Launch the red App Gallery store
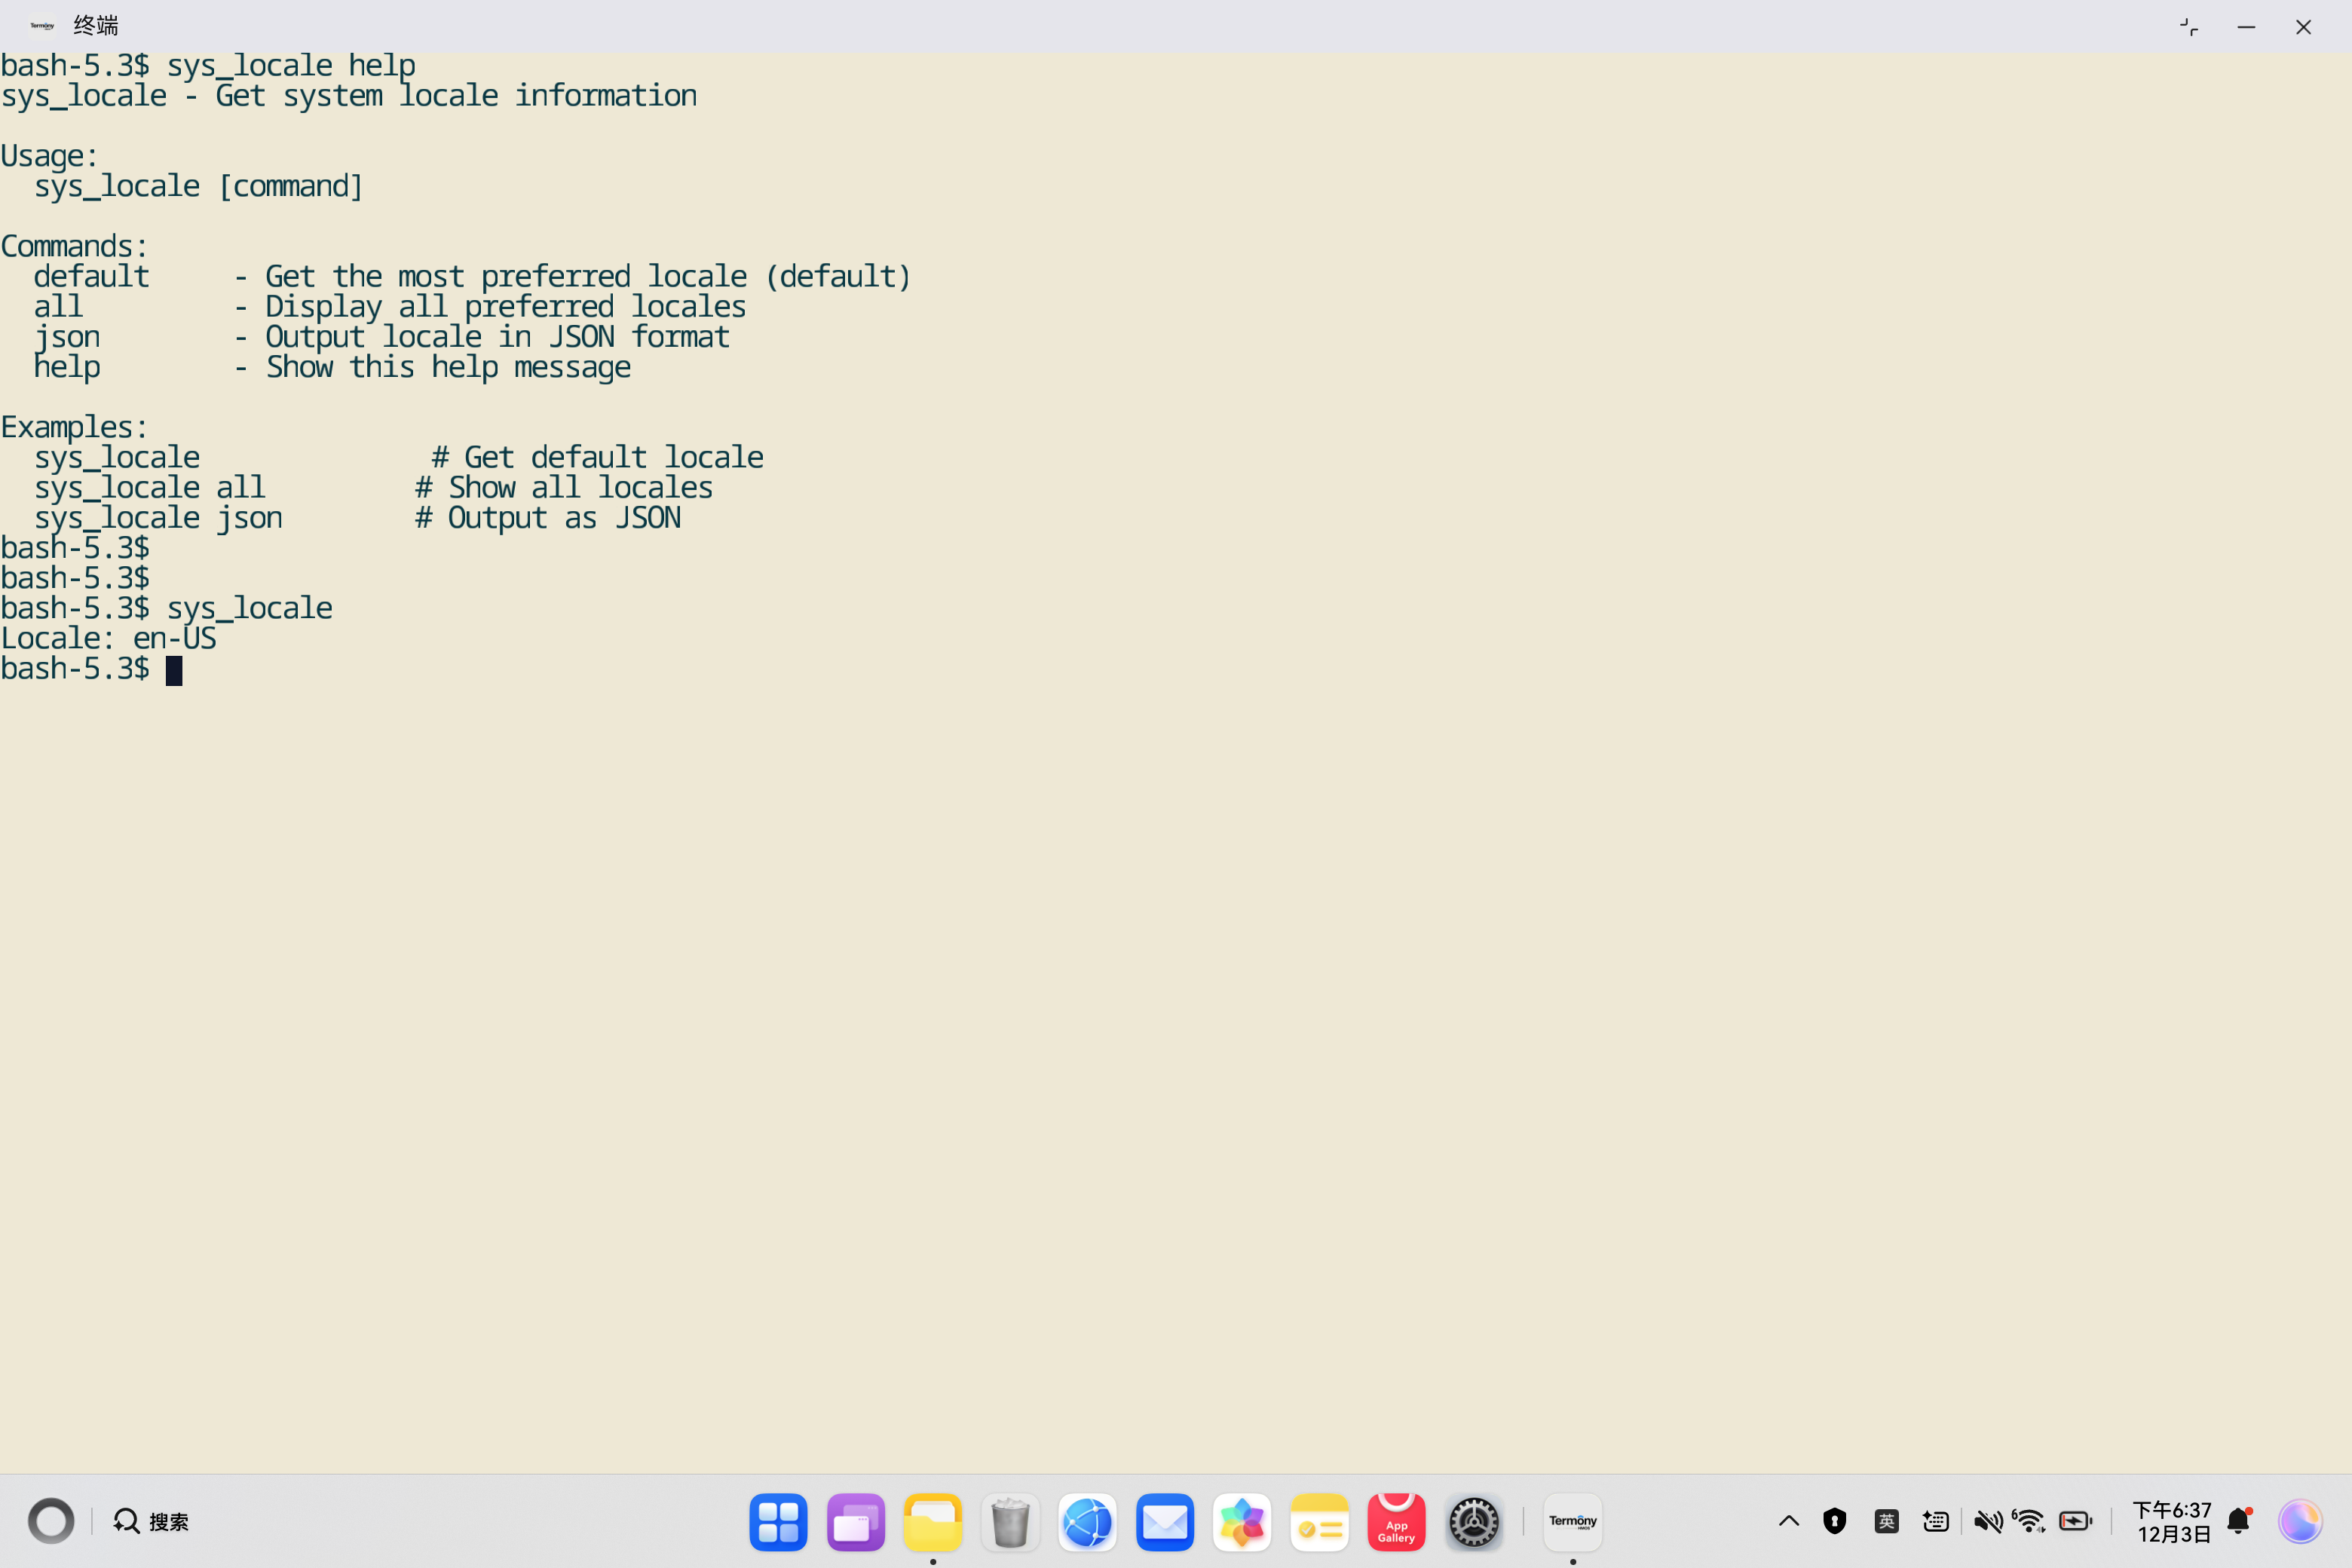The image size is (2352, 1568). coord(1396,1522)
